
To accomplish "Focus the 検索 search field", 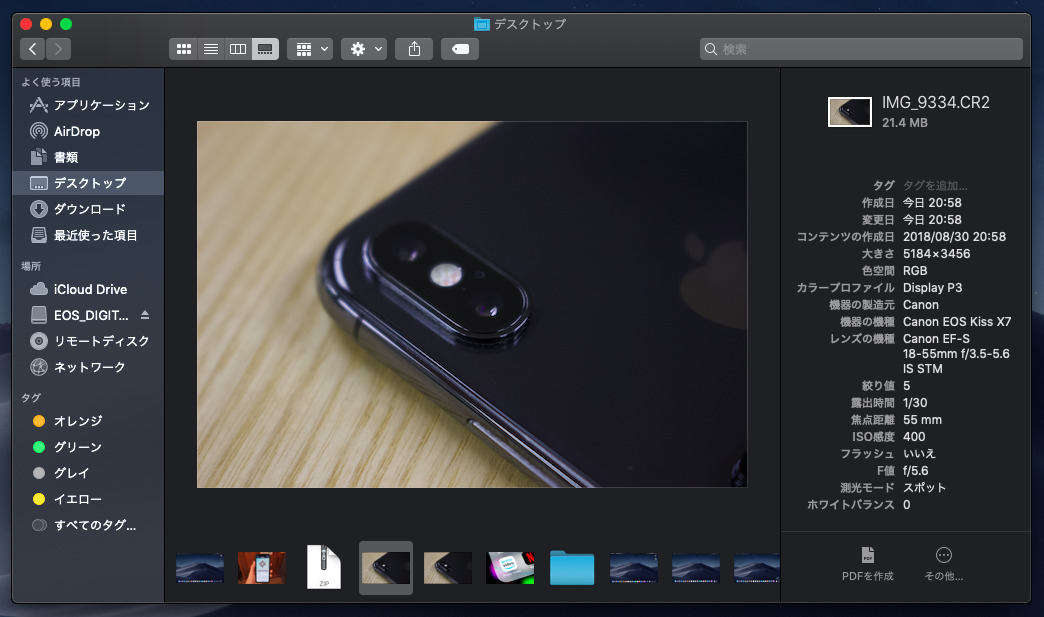I will click(x=861, y=49).
